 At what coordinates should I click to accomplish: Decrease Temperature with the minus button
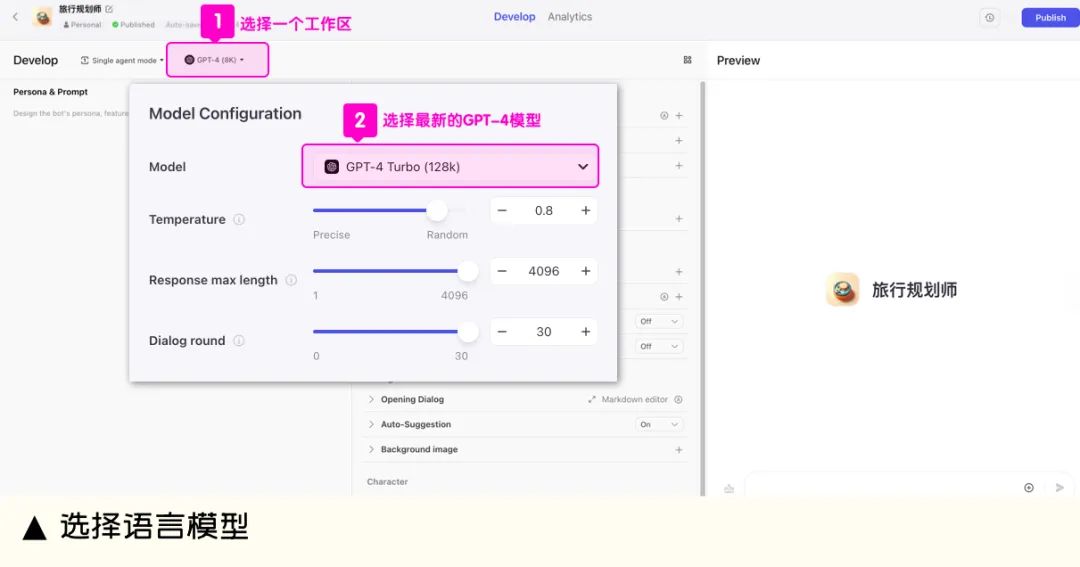pyautogui.click(x=502, y=211)
